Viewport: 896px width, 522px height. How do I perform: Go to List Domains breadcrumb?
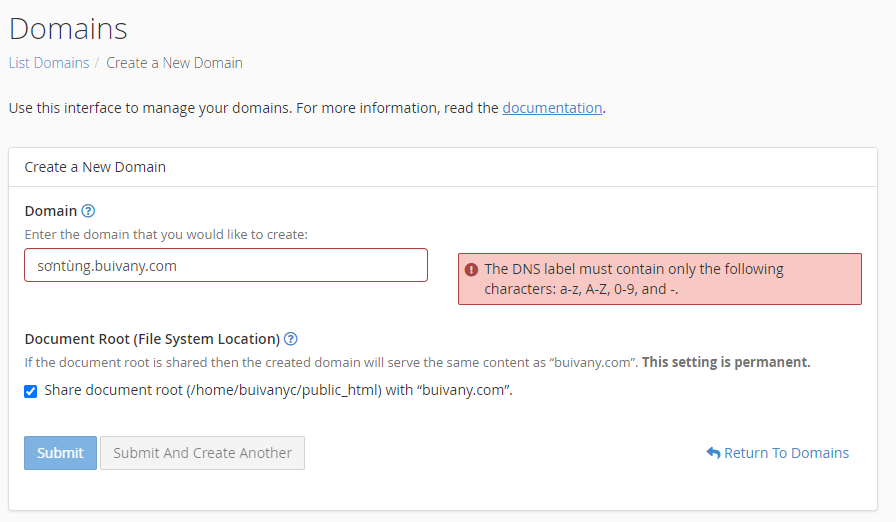(49, 63)
